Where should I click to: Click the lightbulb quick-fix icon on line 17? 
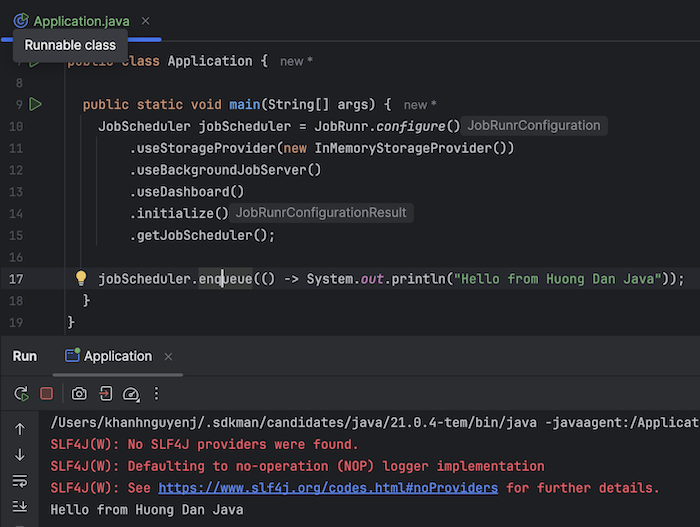(81, 278)
